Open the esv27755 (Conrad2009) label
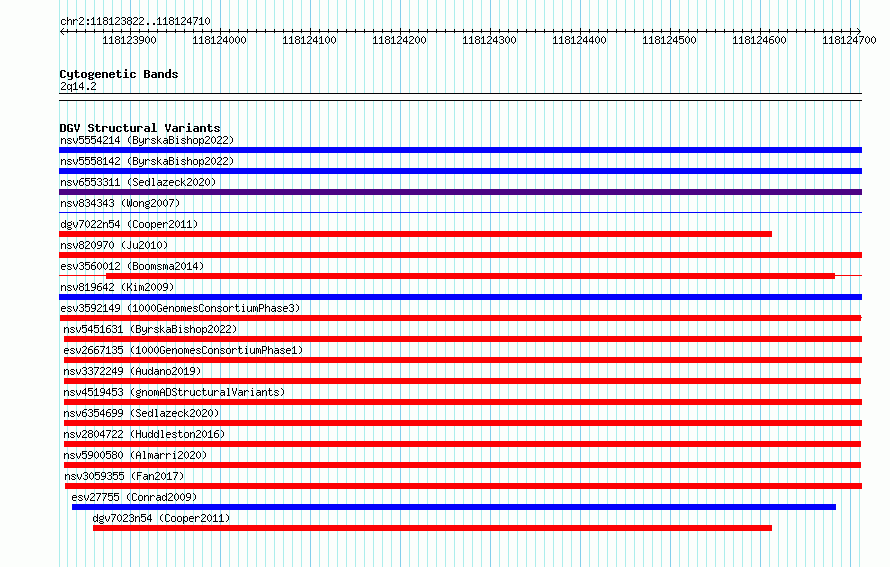 134,497
